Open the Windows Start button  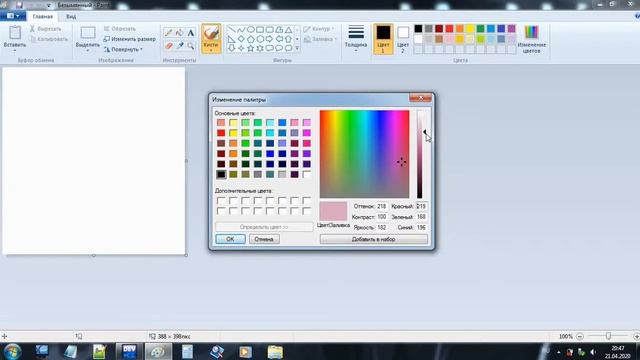[12, 351]
